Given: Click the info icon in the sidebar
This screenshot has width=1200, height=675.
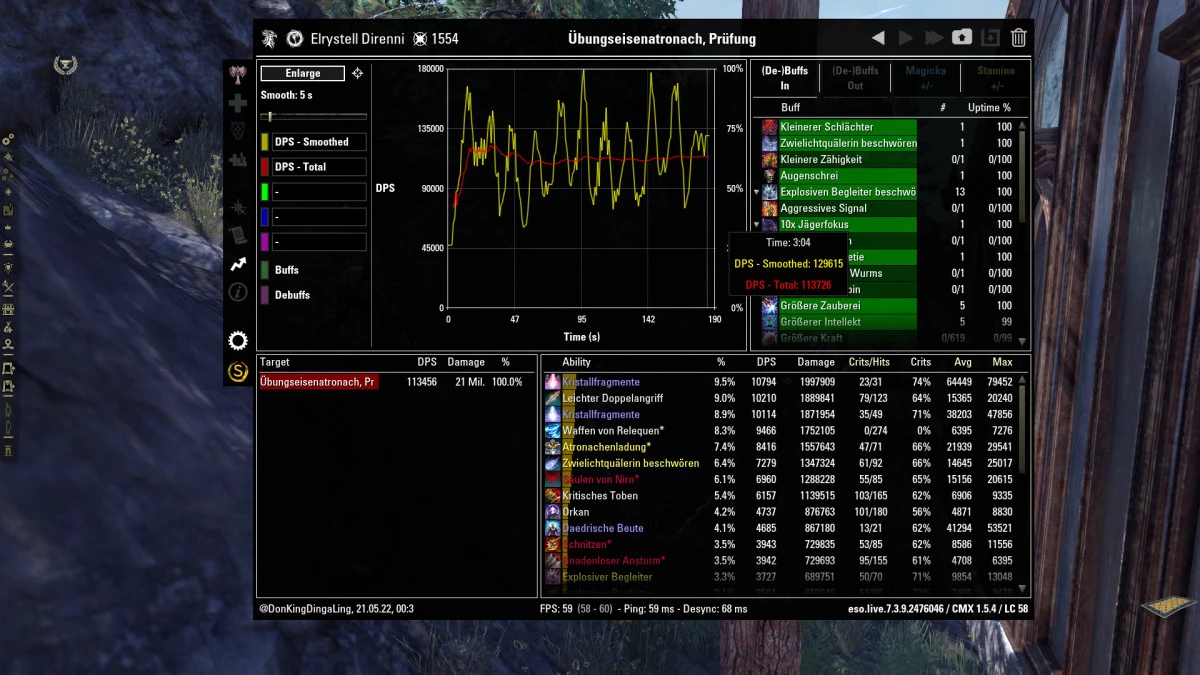Looking at the screenshot, I should pyautogui.click(x=238, y=293).
